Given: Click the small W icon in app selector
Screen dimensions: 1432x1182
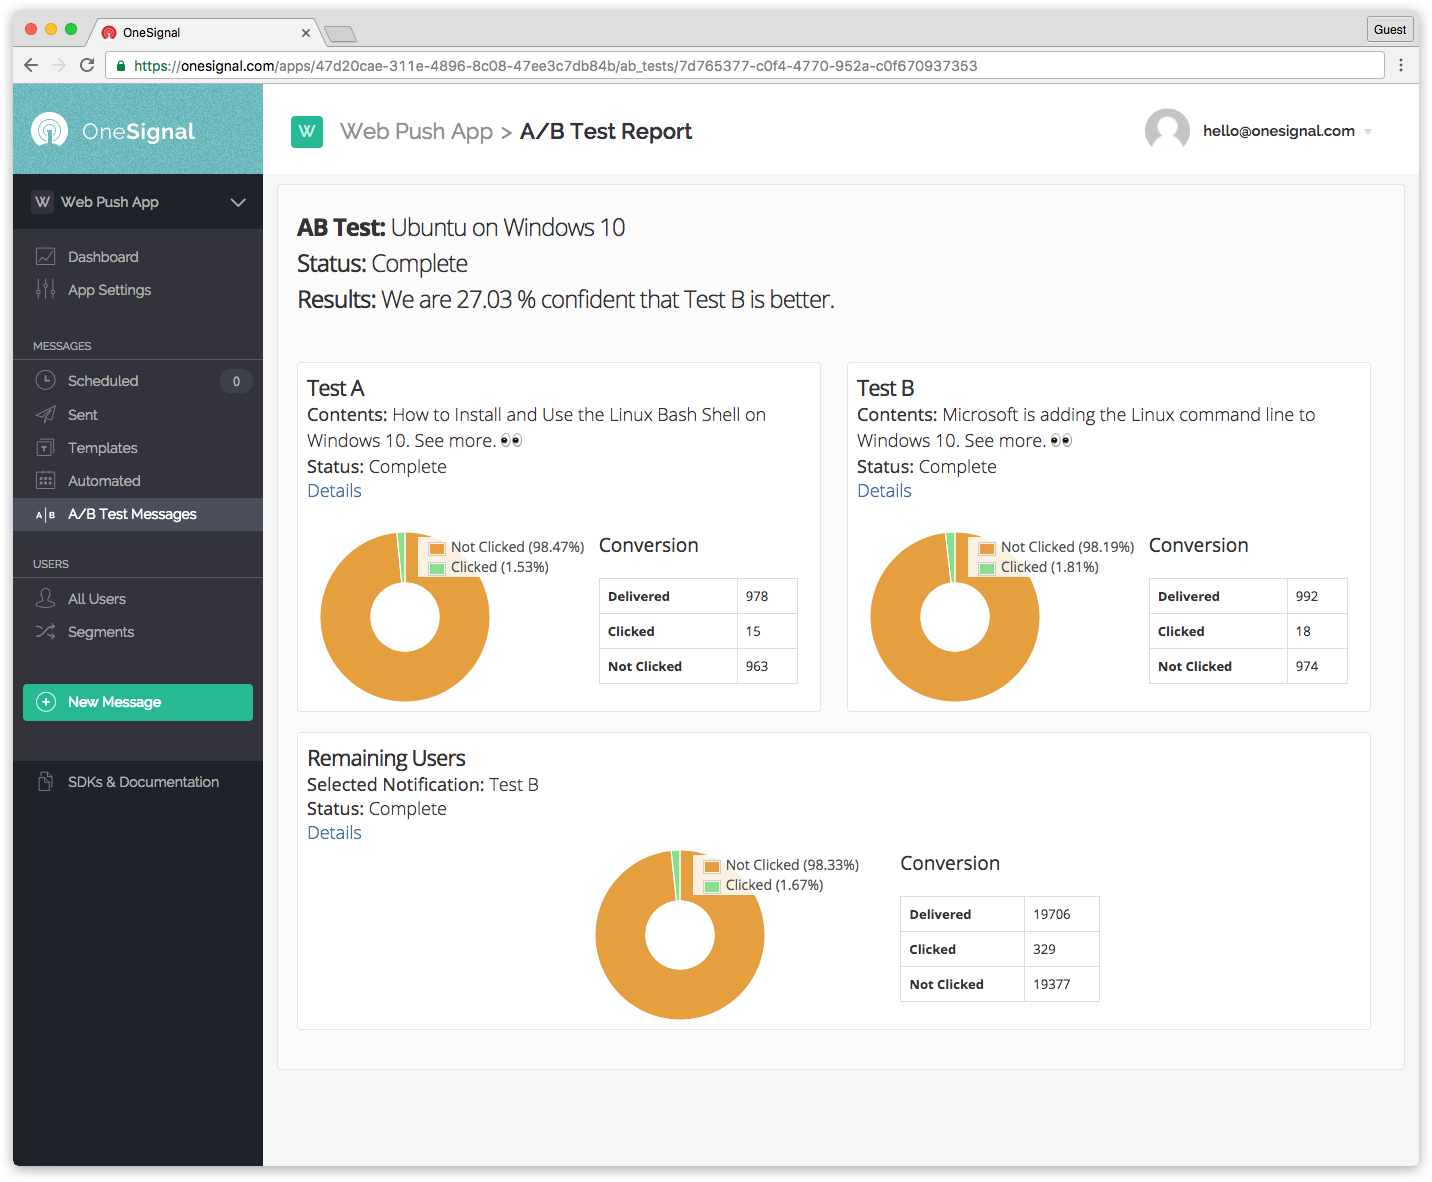Looking at the screenshot, I should click(x=42, y=202).
